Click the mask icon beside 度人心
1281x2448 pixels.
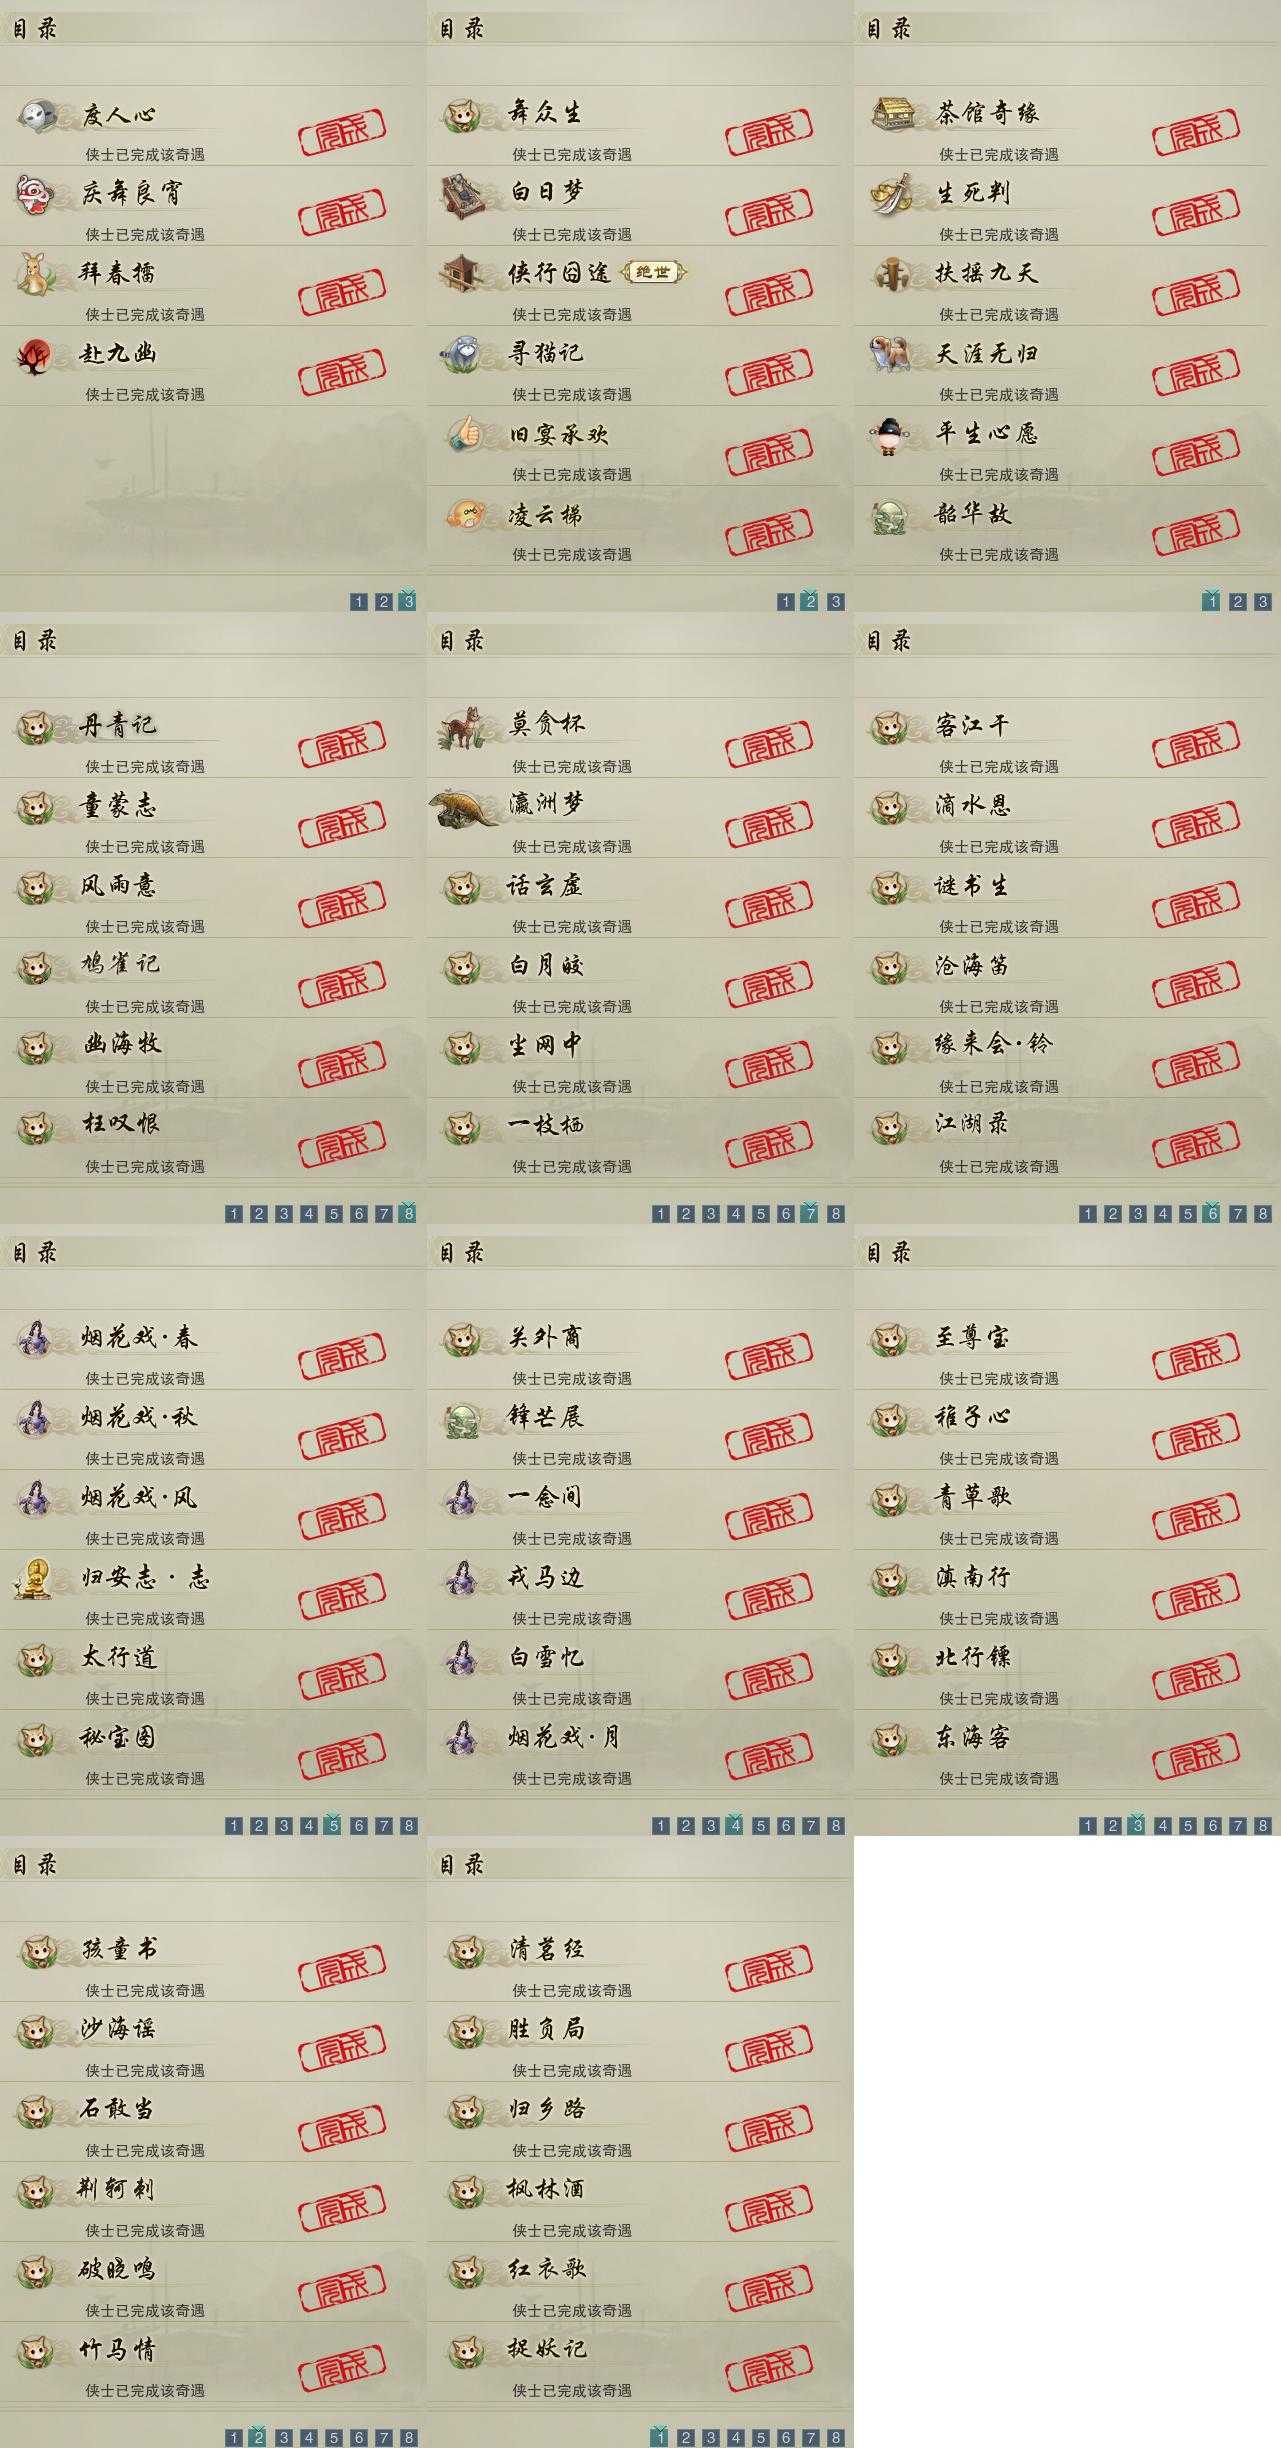[x=38, y=115]
